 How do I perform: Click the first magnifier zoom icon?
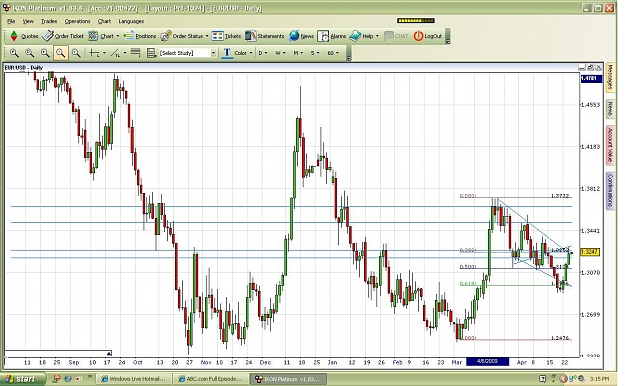tap(14, 53)
